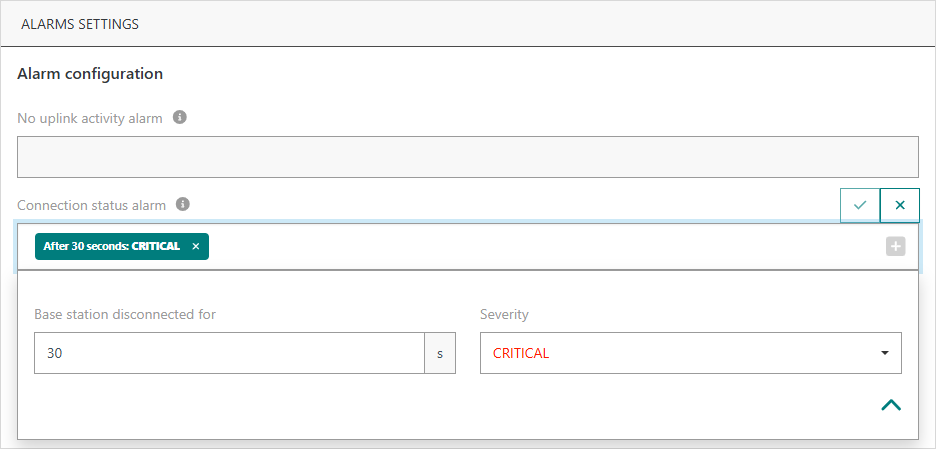This screenshot has height=449, width=936.
Task: Click empty area of Connection status tag field
Action: [x=540, y=246]
